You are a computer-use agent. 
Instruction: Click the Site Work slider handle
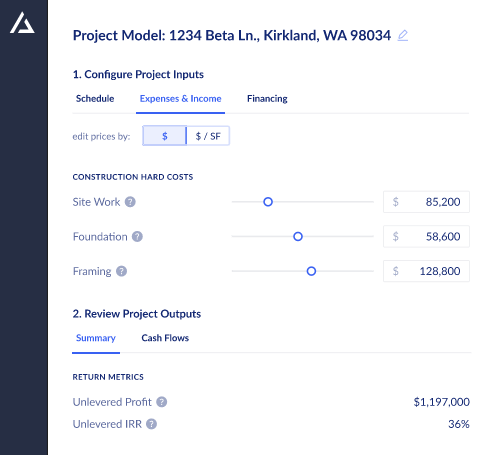268,202
